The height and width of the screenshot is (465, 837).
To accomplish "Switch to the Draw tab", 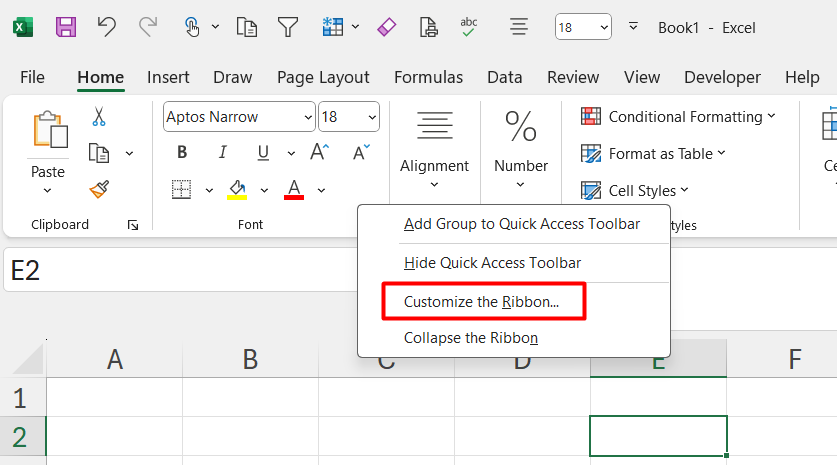I will tap(232, 77).
